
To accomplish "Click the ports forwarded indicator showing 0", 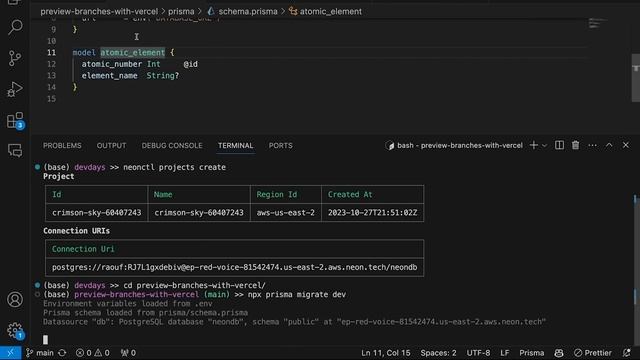I will click(128, 353).
